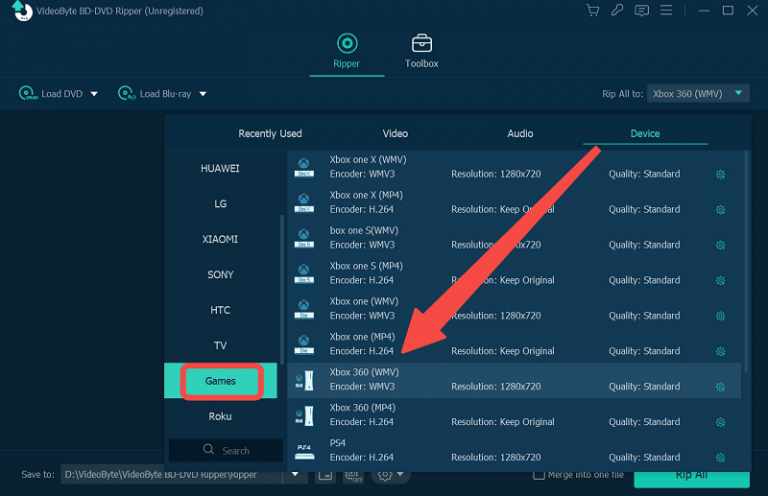Viewport: 768px width, 496px height.
Task: Click the Xbox one X (MP4) device icon
Action: pyautogui.click(x=304, y=203)
